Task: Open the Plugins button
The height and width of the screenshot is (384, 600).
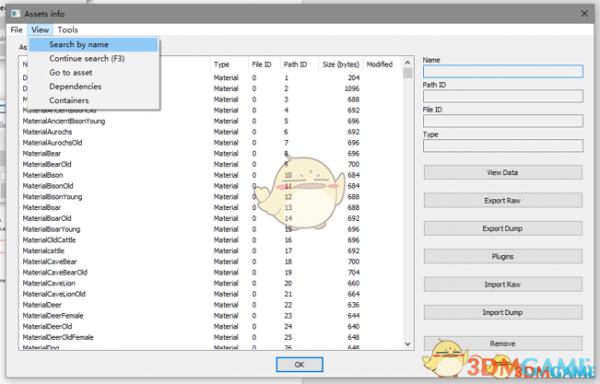Action: 503,256
